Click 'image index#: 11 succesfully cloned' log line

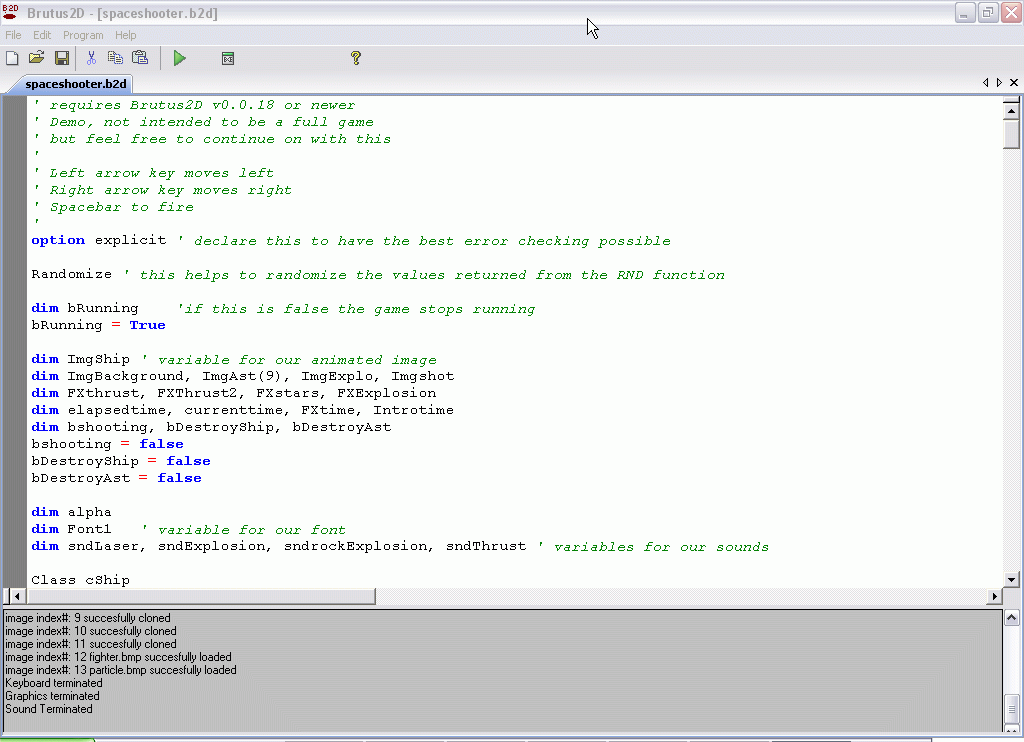91,643
